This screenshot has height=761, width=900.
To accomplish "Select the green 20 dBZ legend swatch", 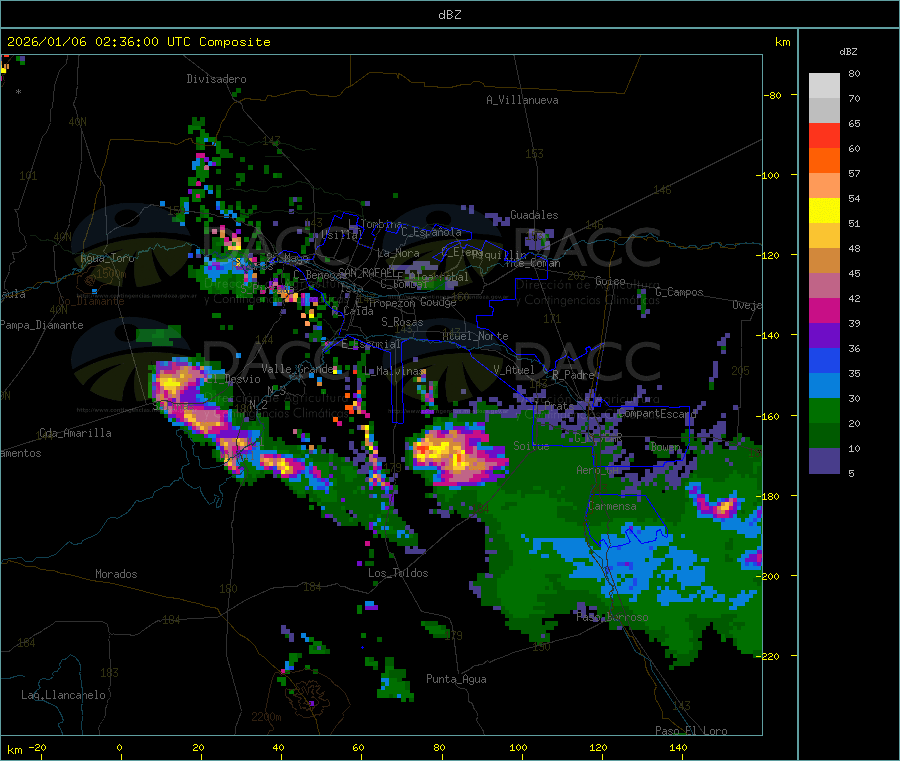I will coord(824,410).
